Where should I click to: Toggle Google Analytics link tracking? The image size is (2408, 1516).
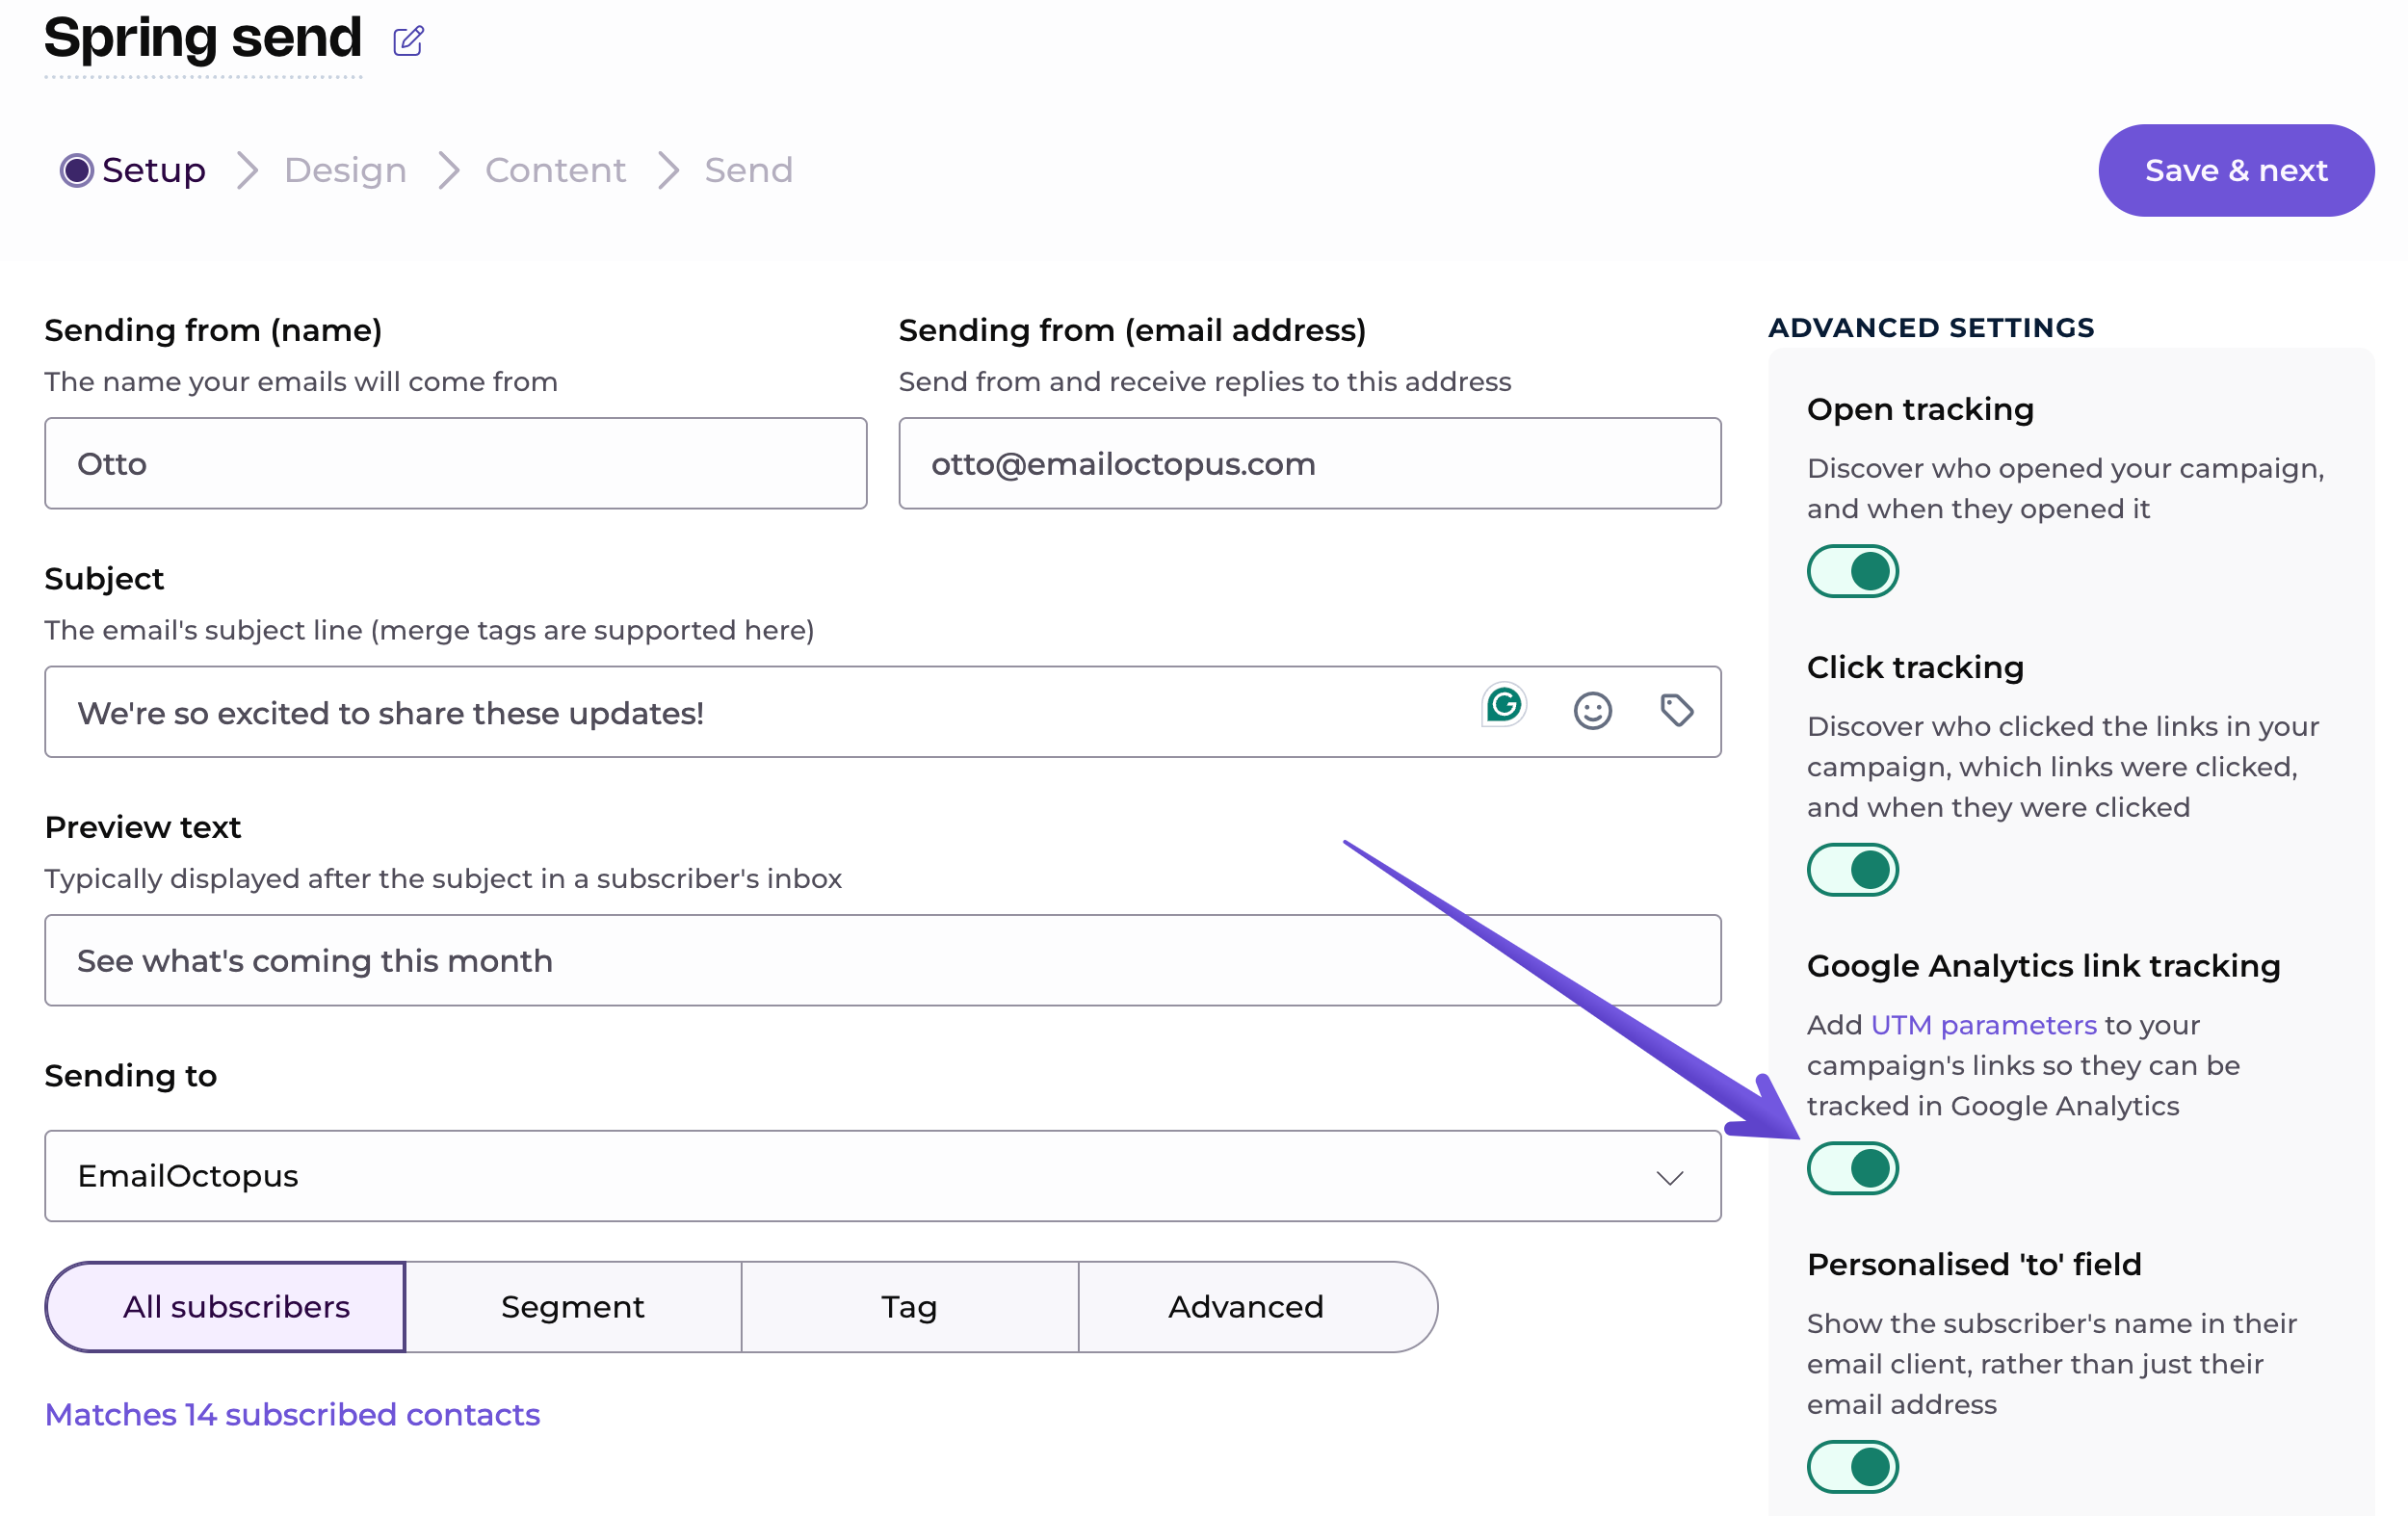[1852, 1168]
